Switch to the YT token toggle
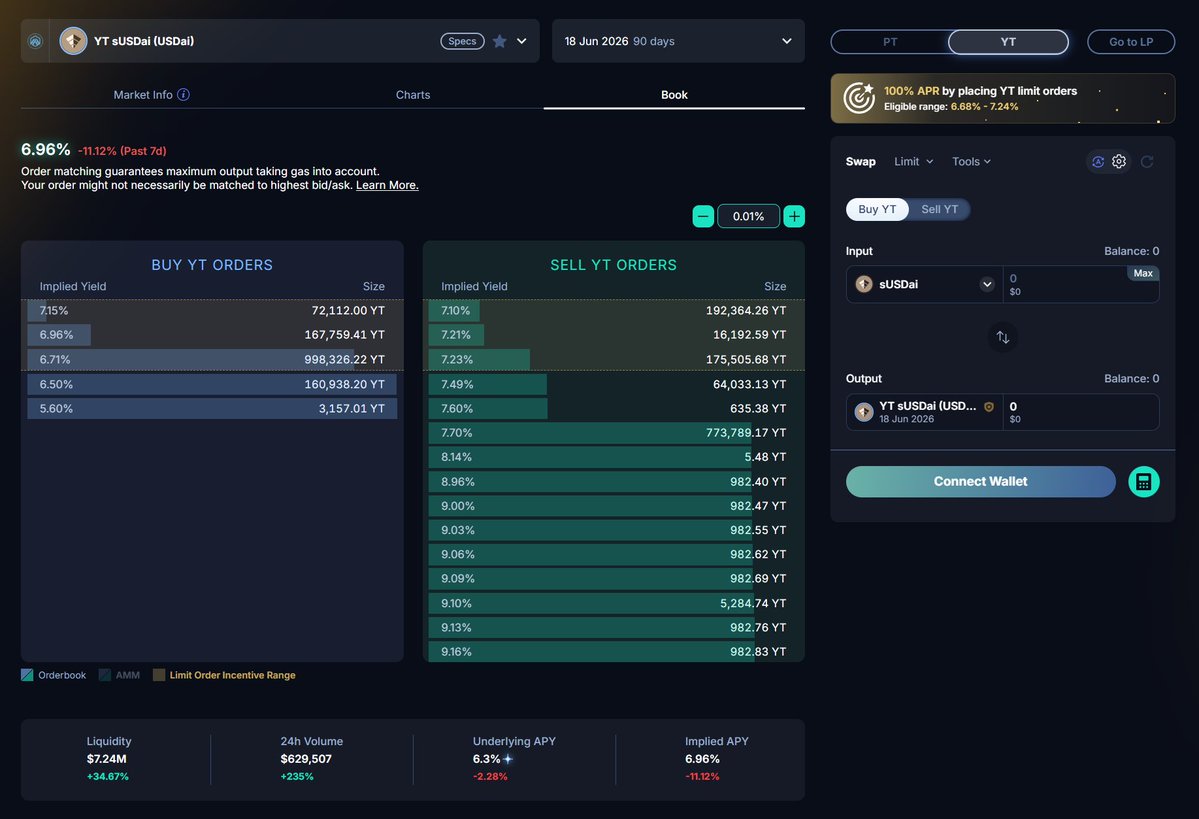This screenshot has height=819, width=1199. click(1008, 42)
